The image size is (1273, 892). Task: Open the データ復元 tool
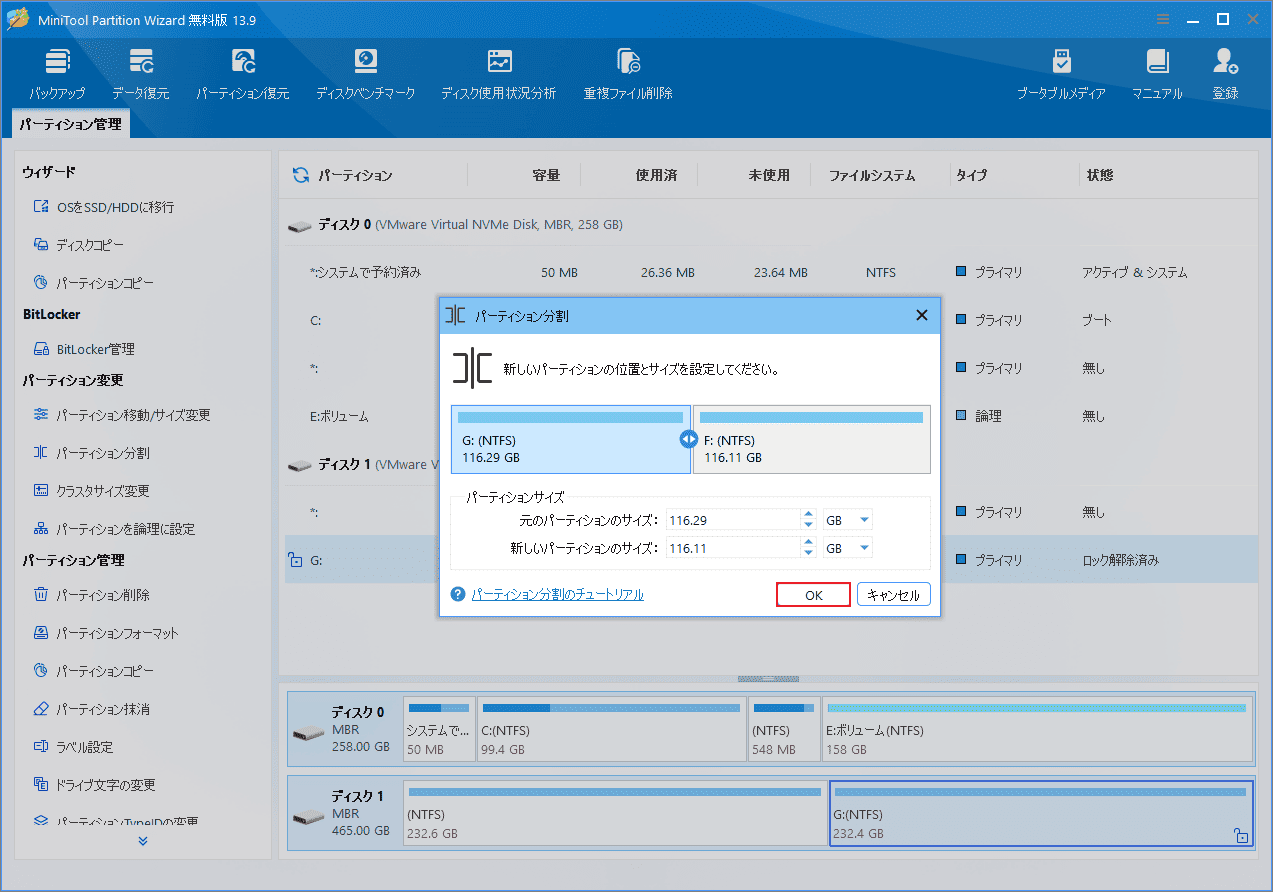pyautogui.click(x=140, y=75)
